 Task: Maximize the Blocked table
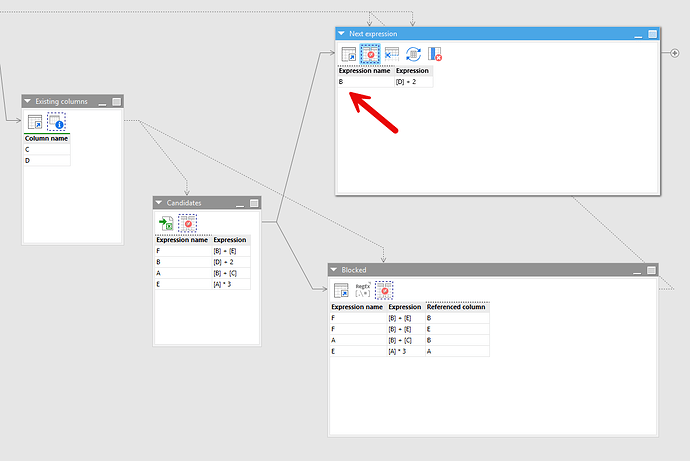(651, 270)
